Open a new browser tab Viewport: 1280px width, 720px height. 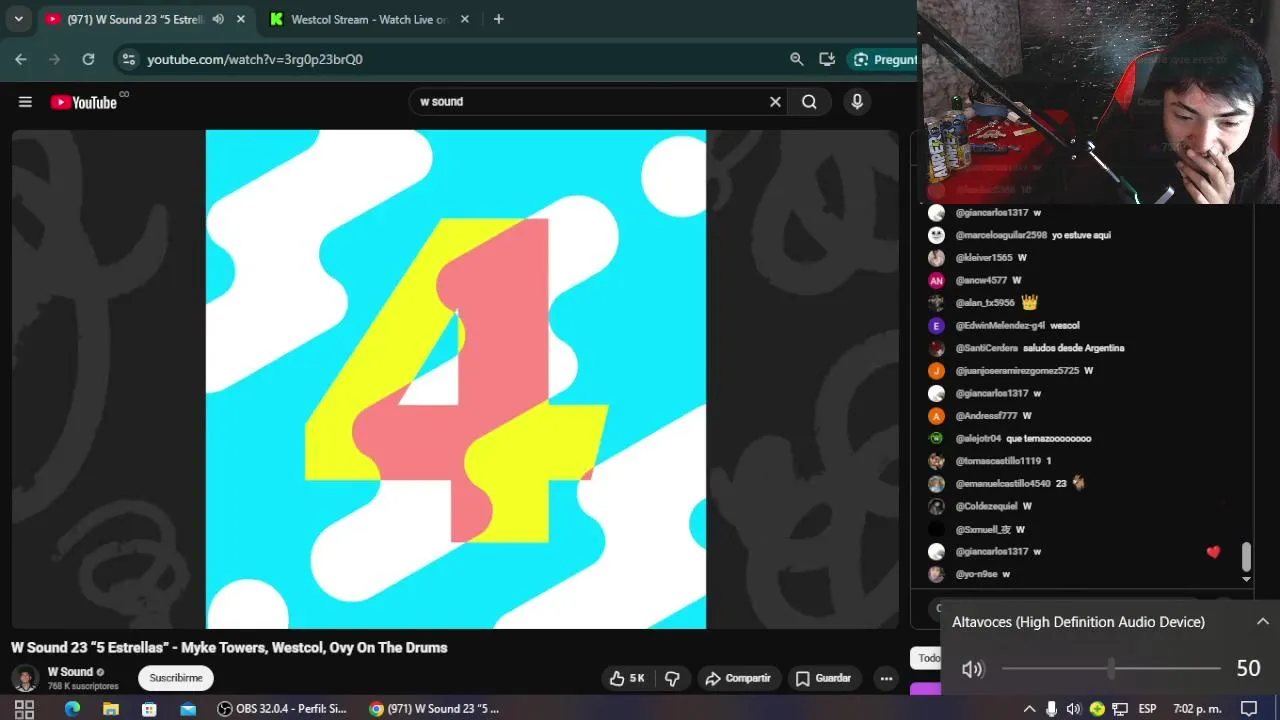pyautogui.click(x=498, y=19)
